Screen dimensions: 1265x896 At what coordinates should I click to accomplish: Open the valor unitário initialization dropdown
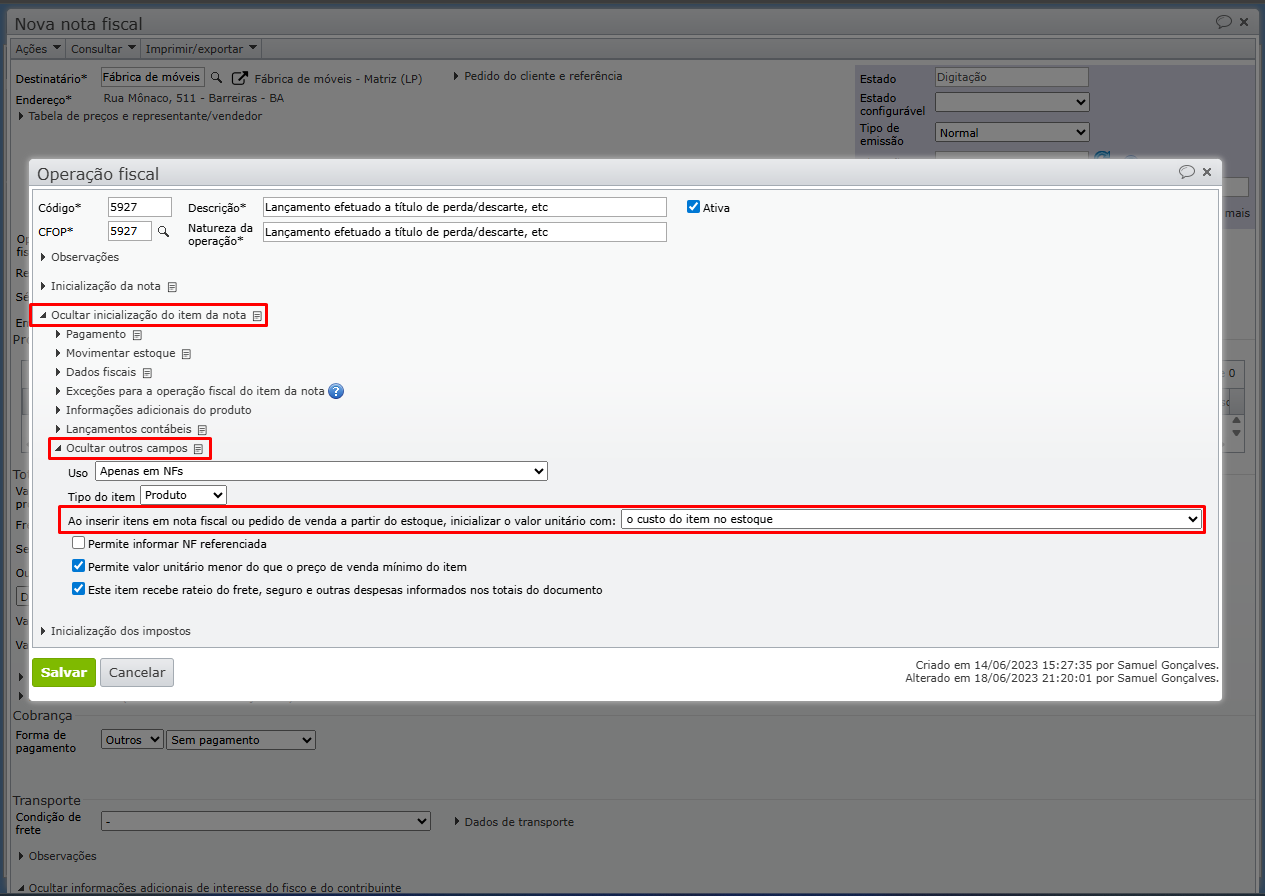pyautogui.click(x=911, y=520)
